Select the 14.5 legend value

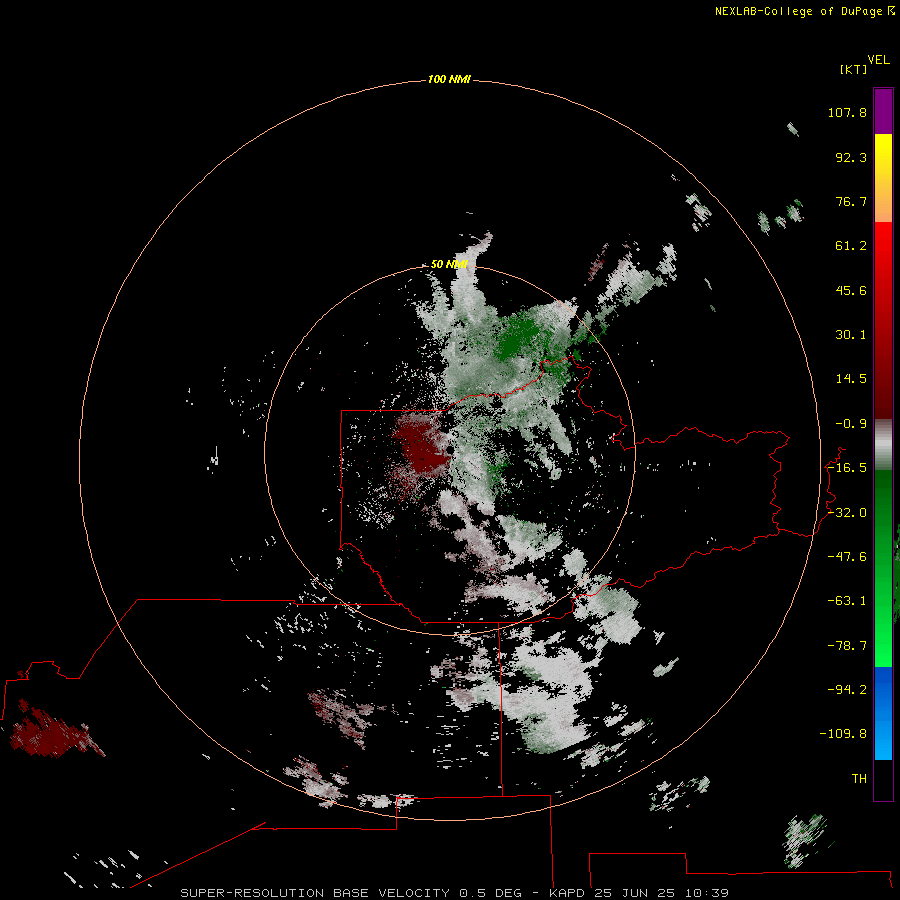pos(851,379)
